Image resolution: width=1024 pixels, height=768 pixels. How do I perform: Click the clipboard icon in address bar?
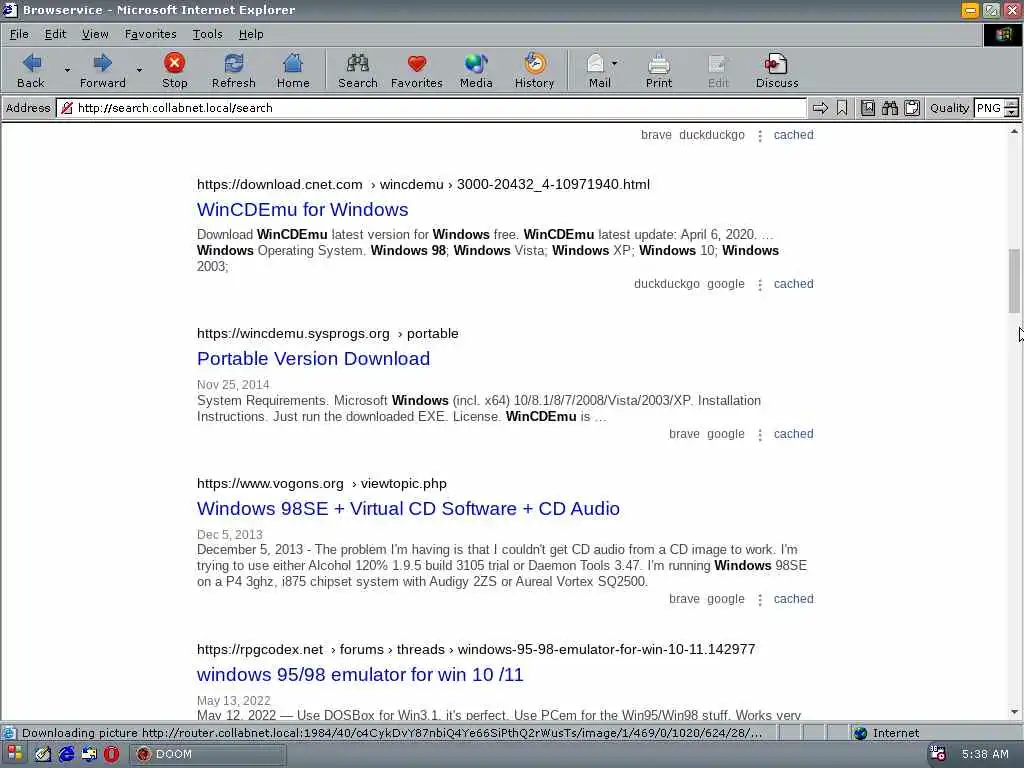point(912,108)
